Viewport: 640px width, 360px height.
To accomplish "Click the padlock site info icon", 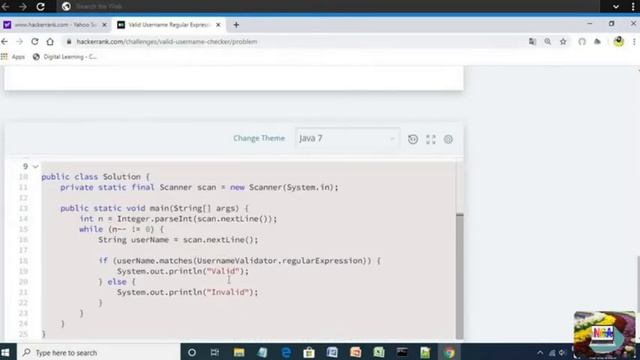I will click(69, 42).
